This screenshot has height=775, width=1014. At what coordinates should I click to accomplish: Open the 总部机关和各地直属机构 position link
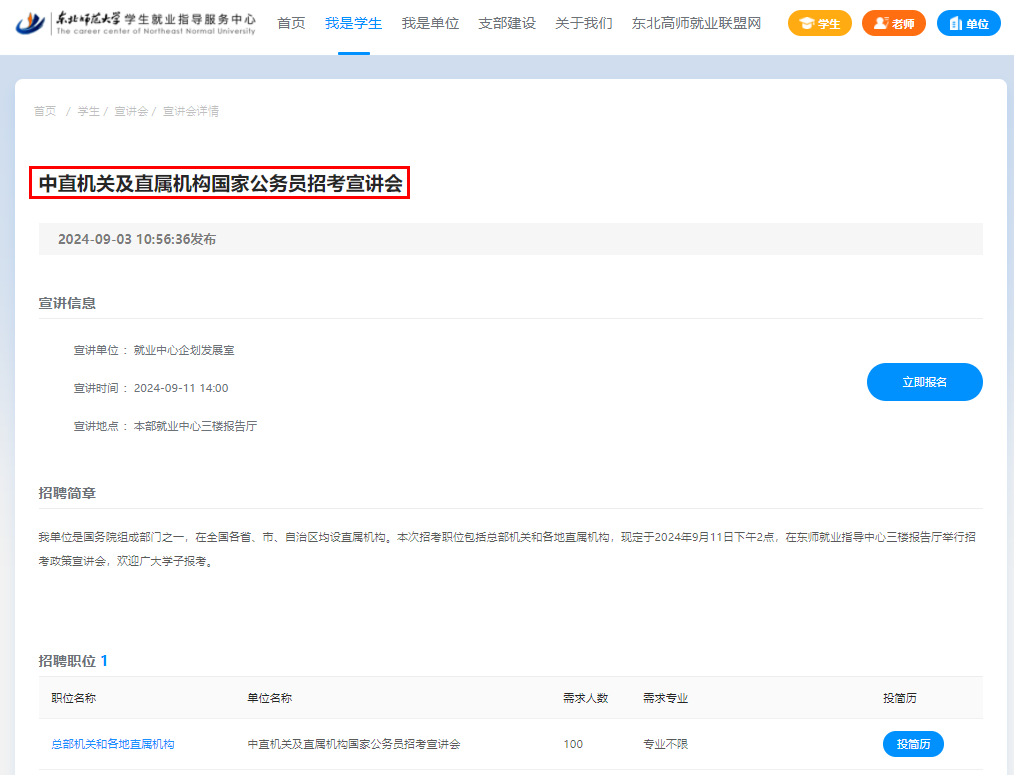pyautogui.click(x=113, y=744)
